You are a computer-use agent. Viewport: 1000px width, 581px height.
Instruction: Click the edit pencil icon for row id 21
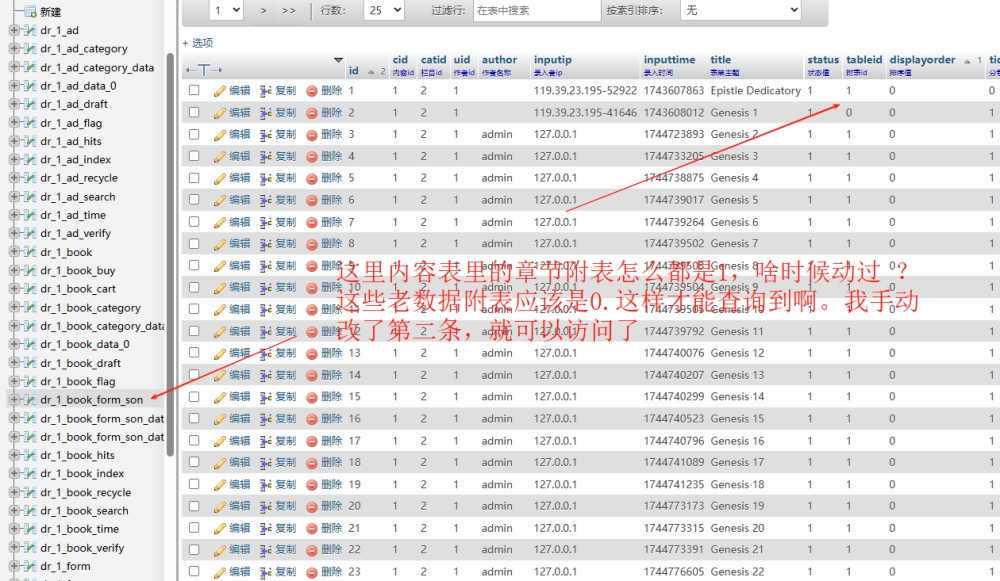(x=220, y=529)
